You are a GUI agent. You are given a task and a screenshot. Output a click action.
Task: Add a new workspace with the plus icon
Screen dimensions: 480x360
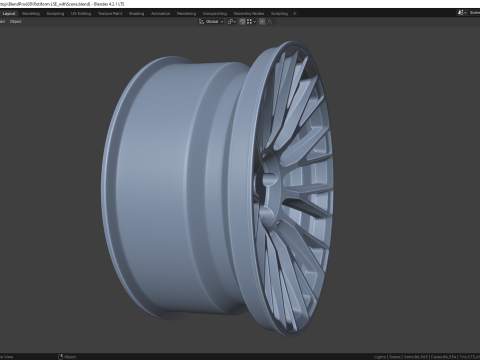(295, 14)
